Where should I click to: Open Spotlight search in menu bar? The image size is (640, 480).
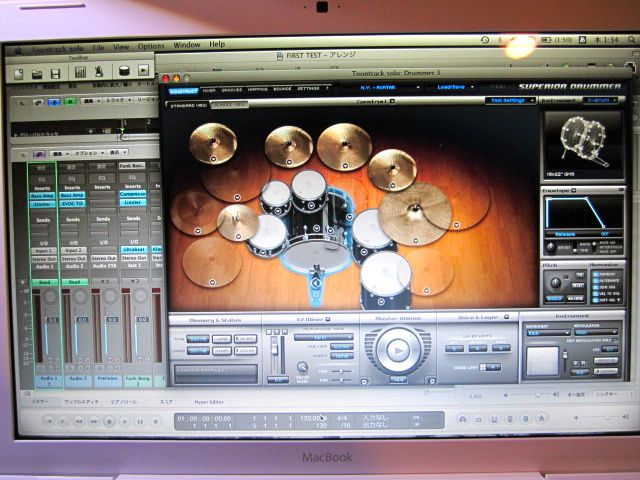[x=632, y=40]
